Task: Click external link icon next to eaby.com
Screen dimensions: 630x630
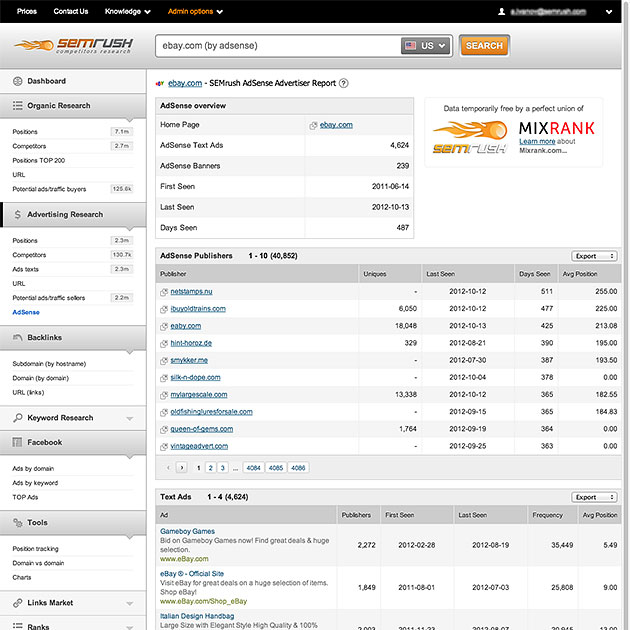Action: (x=164, y=327)
